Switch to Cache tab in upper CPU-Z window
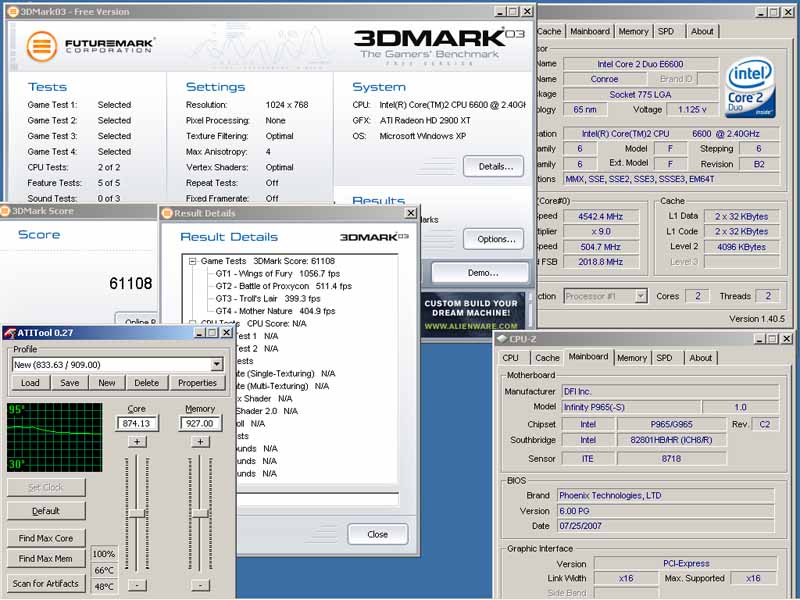 pyautogui.click(x=549, y=31)
